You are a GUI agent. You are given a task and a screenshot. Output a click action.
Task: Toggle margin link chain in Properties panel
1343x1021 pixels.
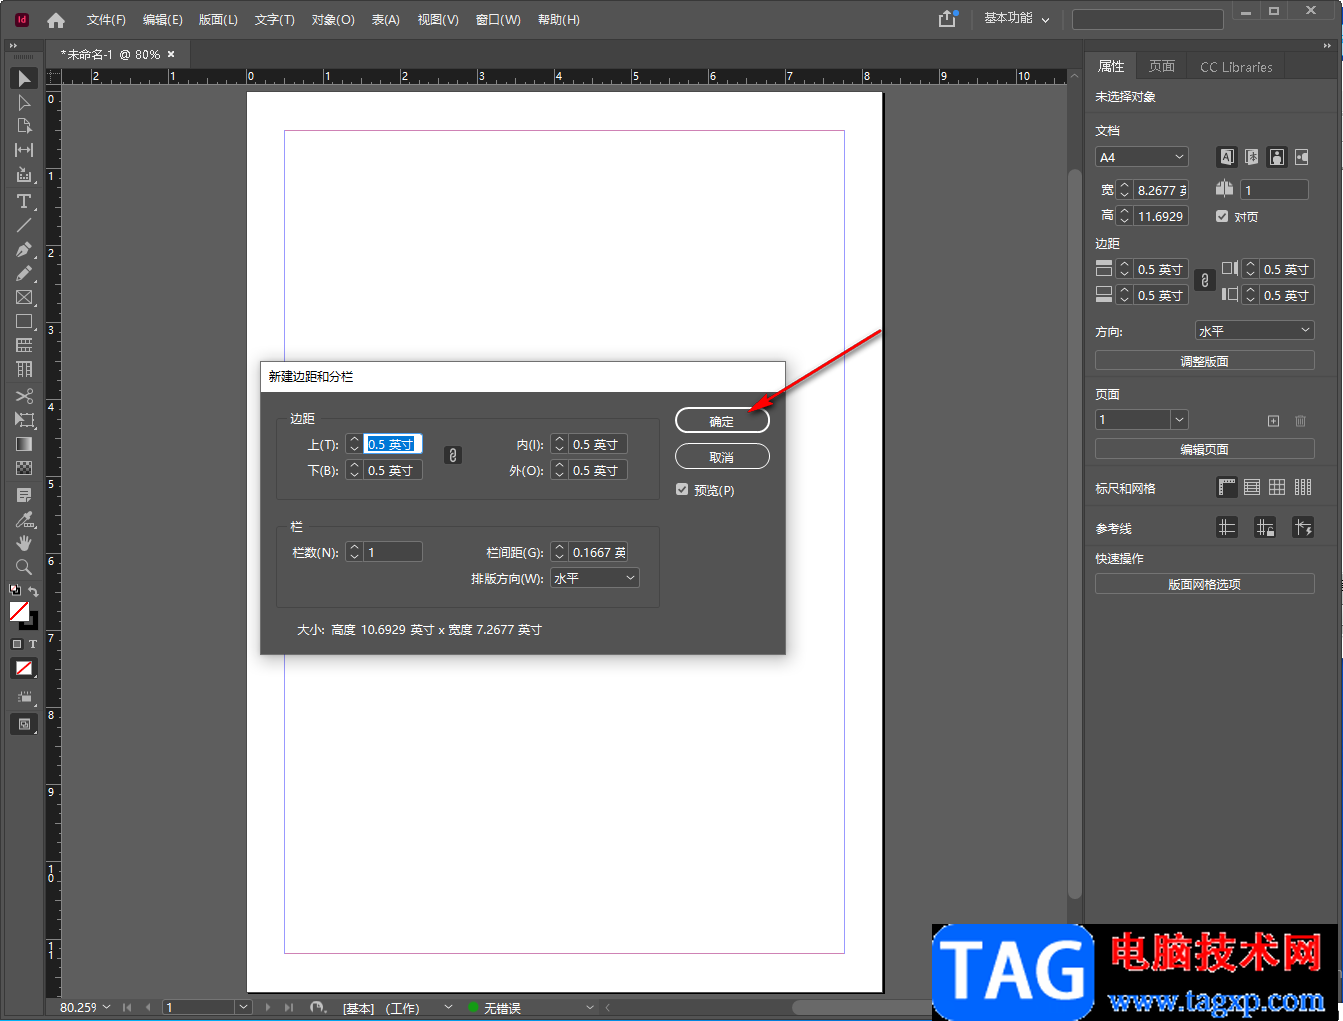click(1205, 281)
